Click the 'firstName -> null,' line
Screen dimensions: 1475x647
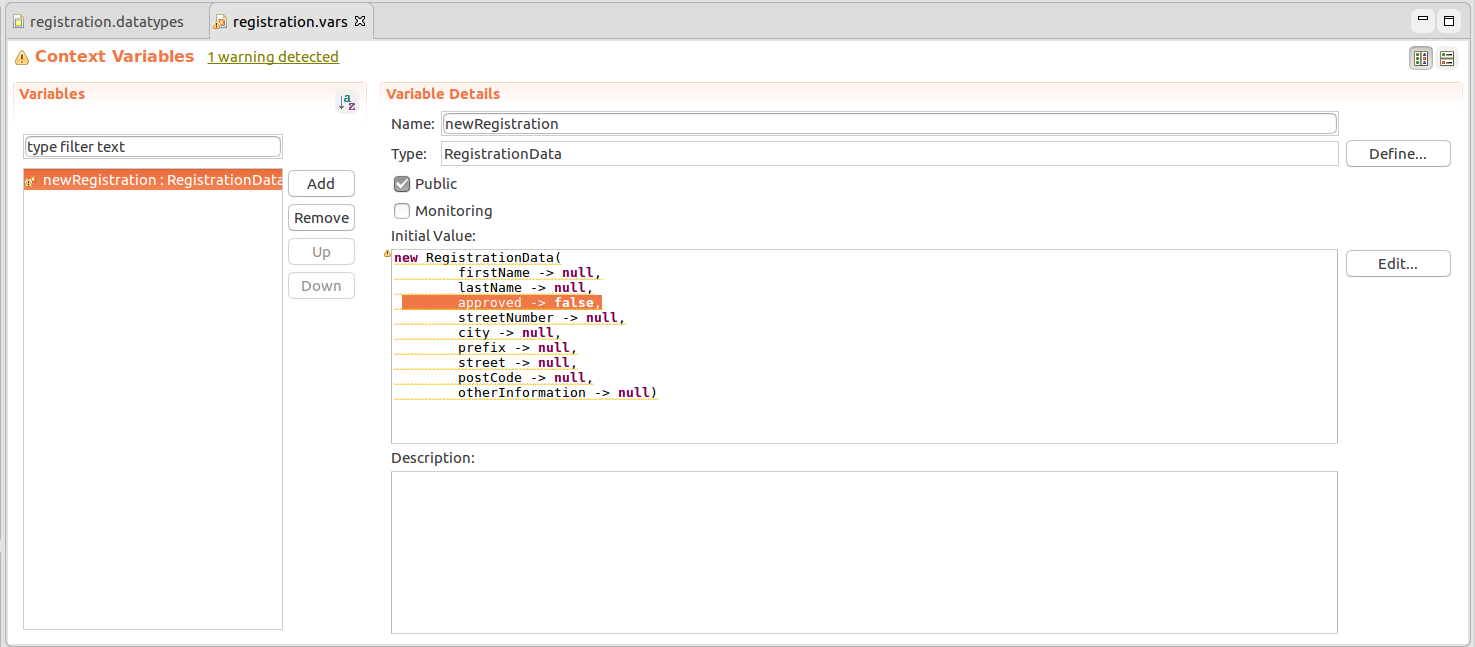[530, 273]
